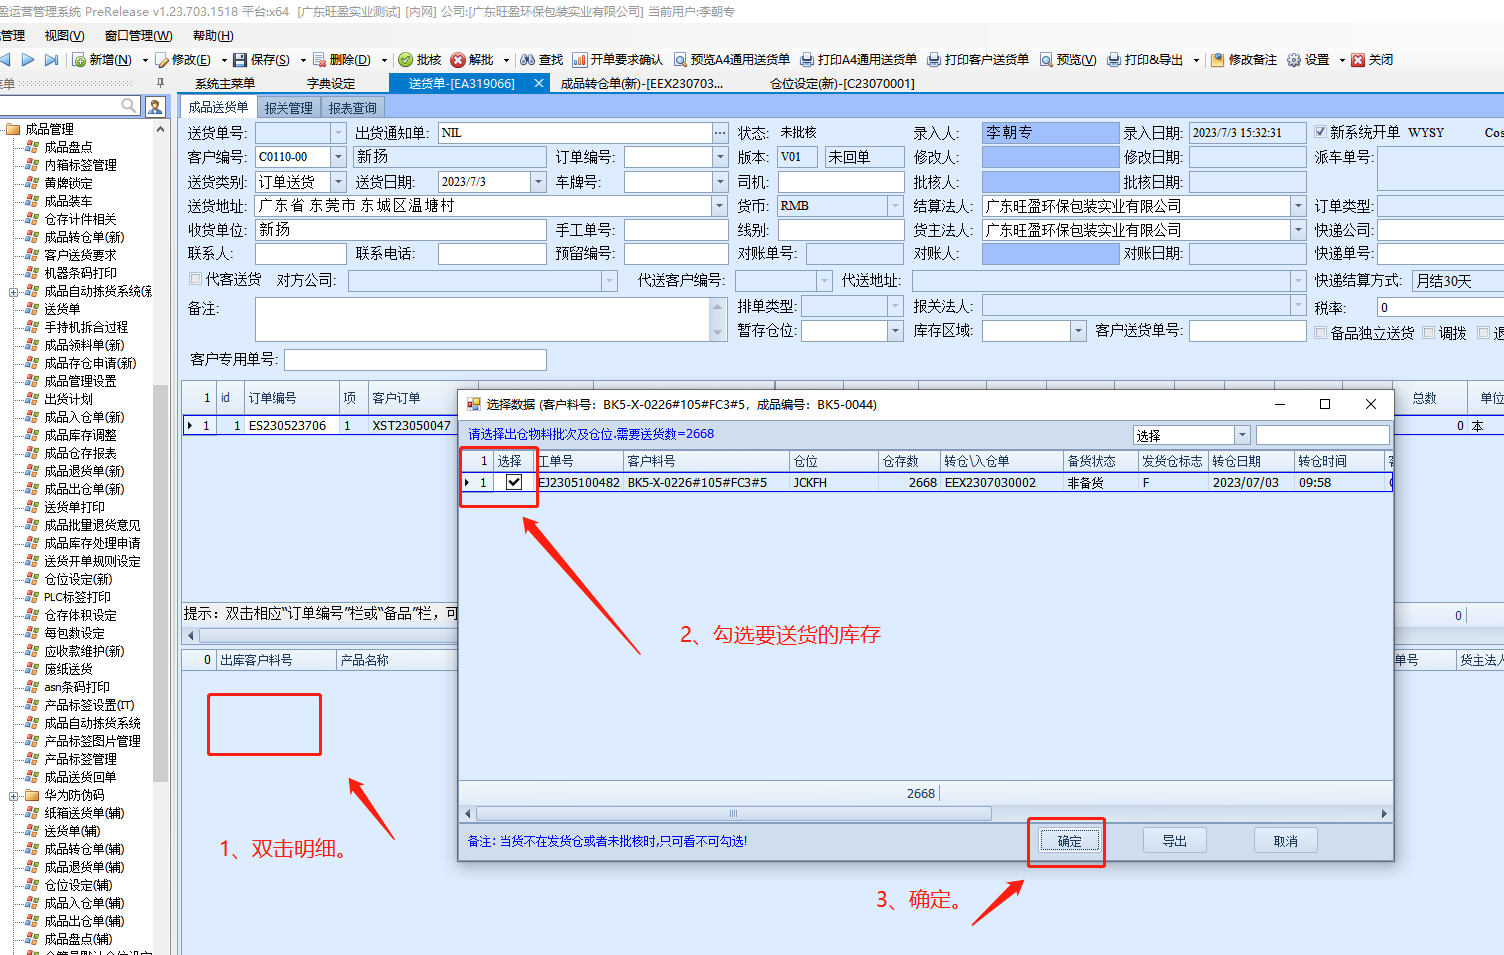Open the 货主法人 dropdown

pyautogui.click(x=1298, y=229)
